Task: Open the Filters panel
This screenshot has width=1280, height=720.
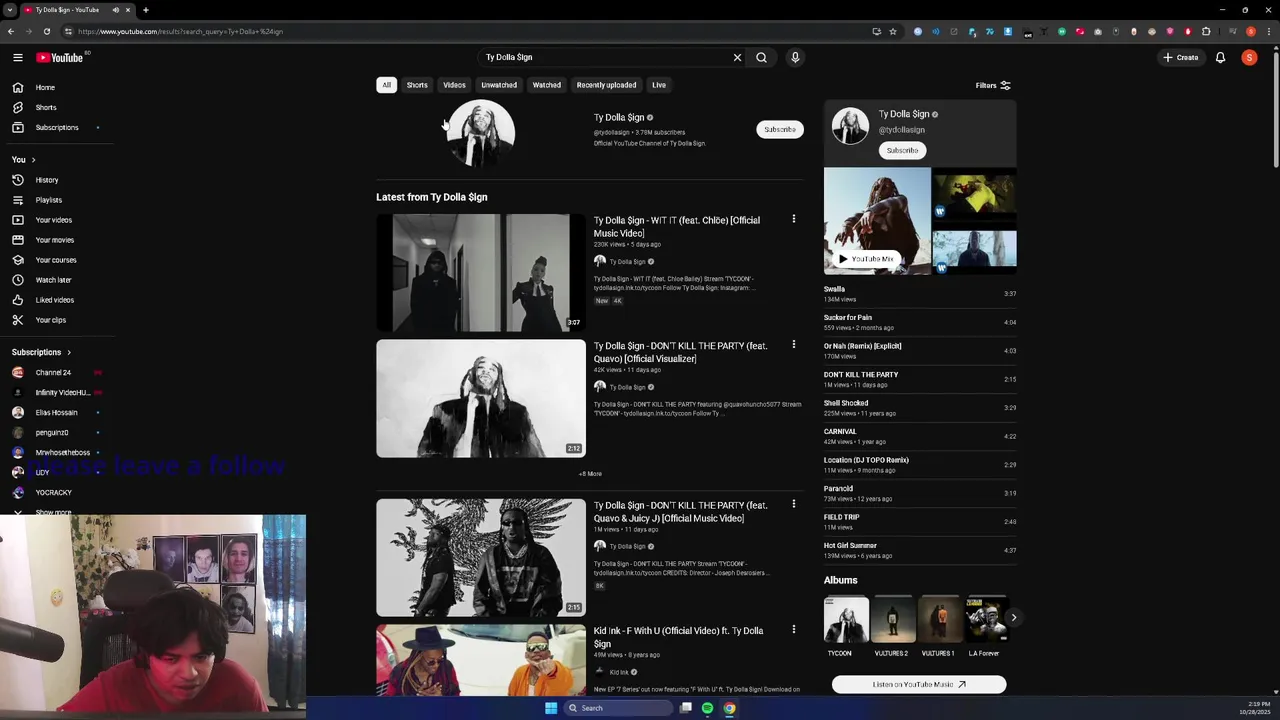Action: tap(993, 86)
